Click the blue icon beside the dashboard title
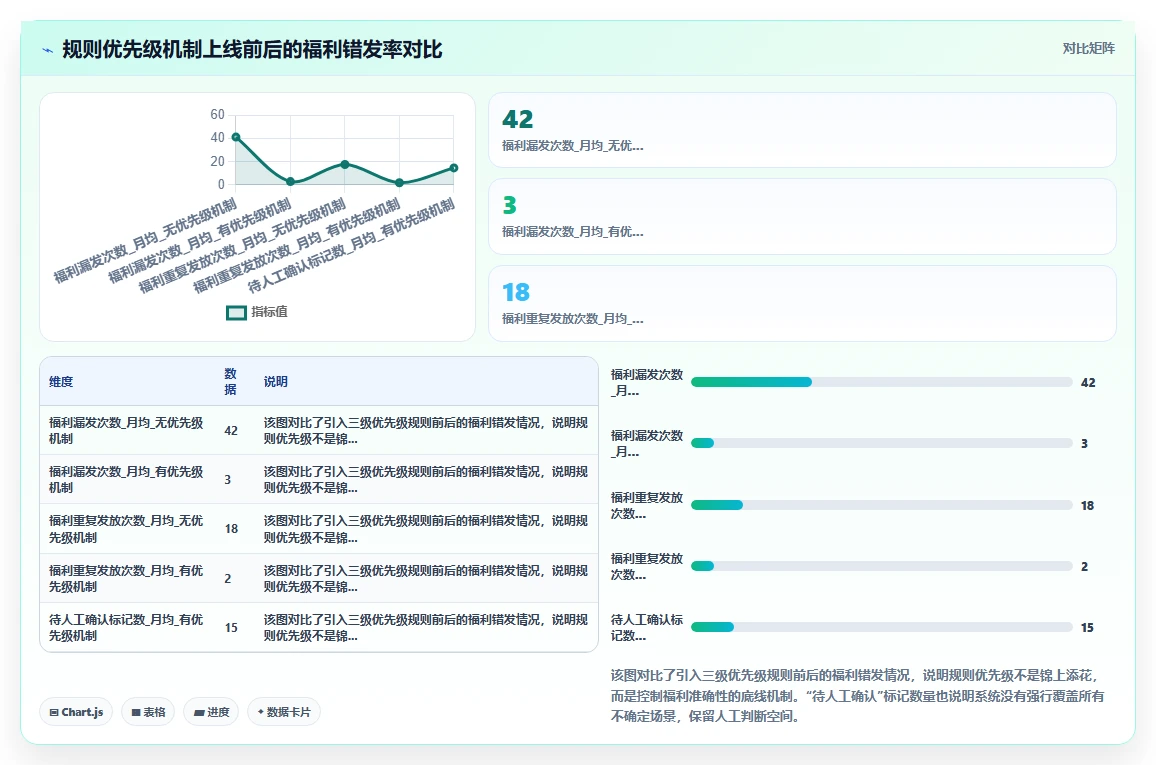The width and height of the screenshot is (1156, 765). click(48, 50)
